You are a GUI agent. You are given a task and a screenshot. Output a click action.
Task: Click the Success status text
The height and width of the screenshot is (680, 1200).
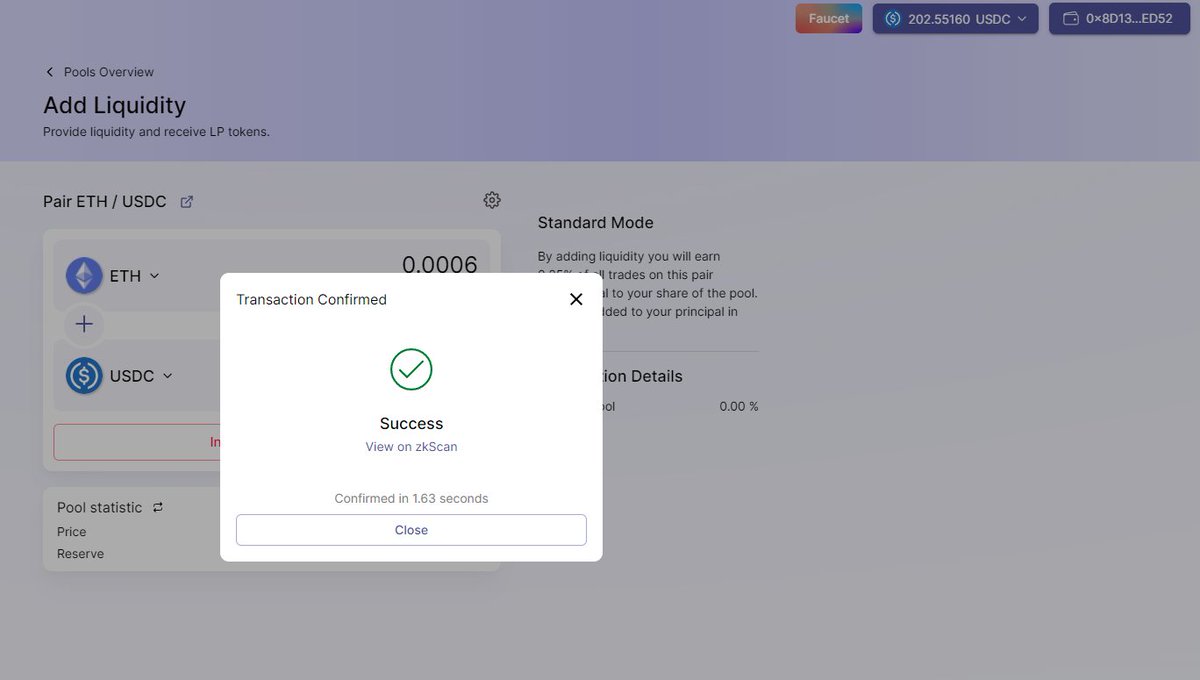click(411, 423)
